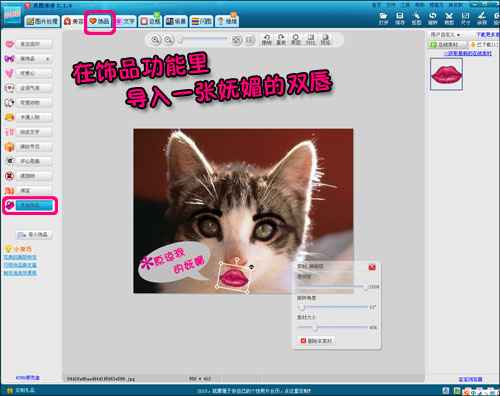Image resolution: width=500 pixels, height=396 pixels.
Task: Click the rotation handle above lips sticker
Action: tap(237, 259)
